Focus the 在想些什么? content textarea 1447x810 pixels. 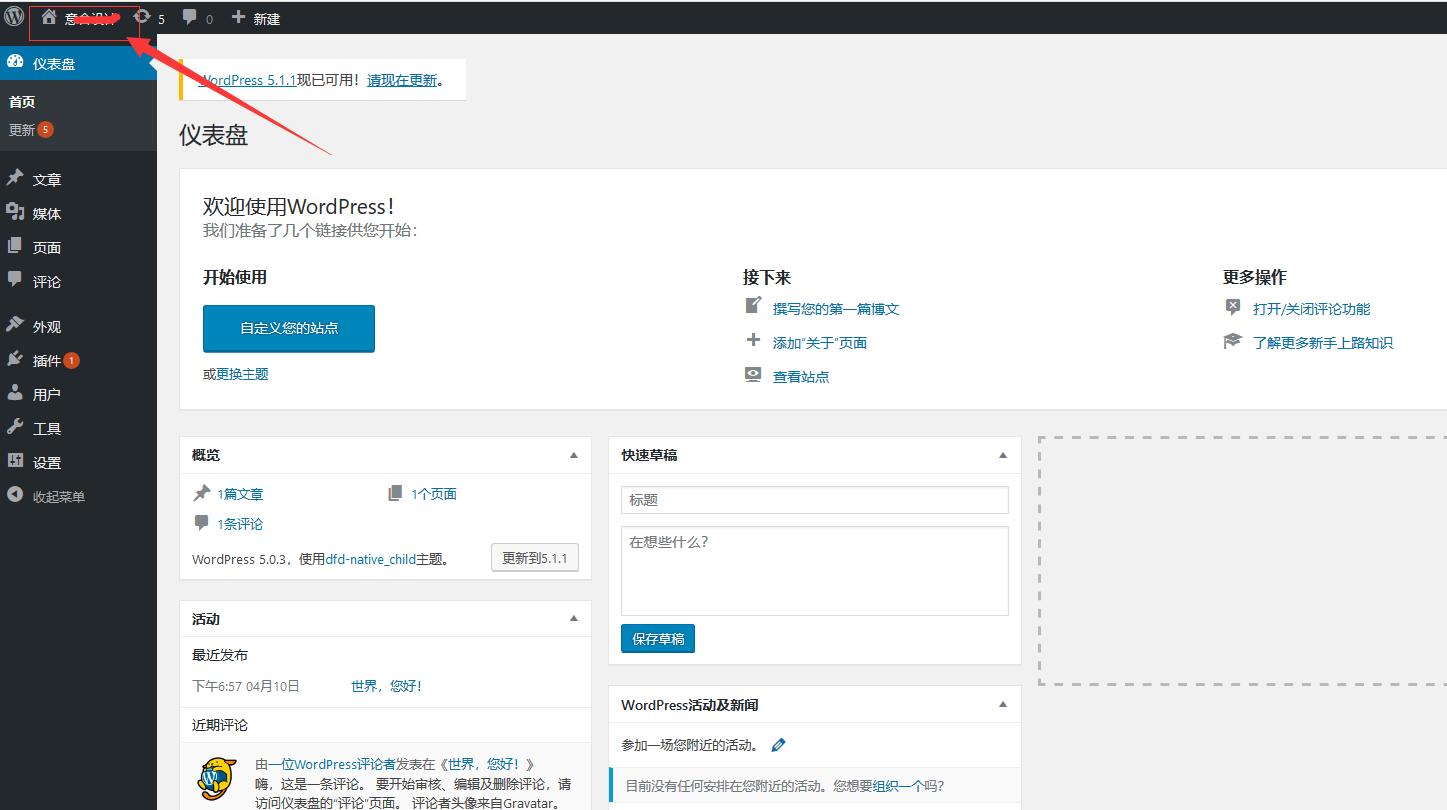[815, 571]
